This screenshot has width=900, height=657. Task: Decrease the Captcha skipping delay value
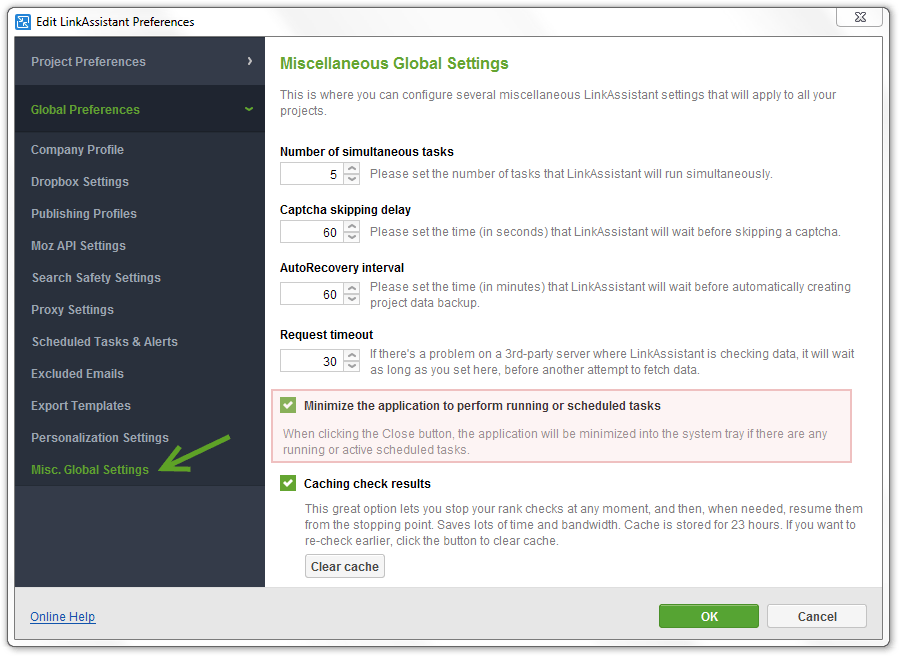(352, 237)
